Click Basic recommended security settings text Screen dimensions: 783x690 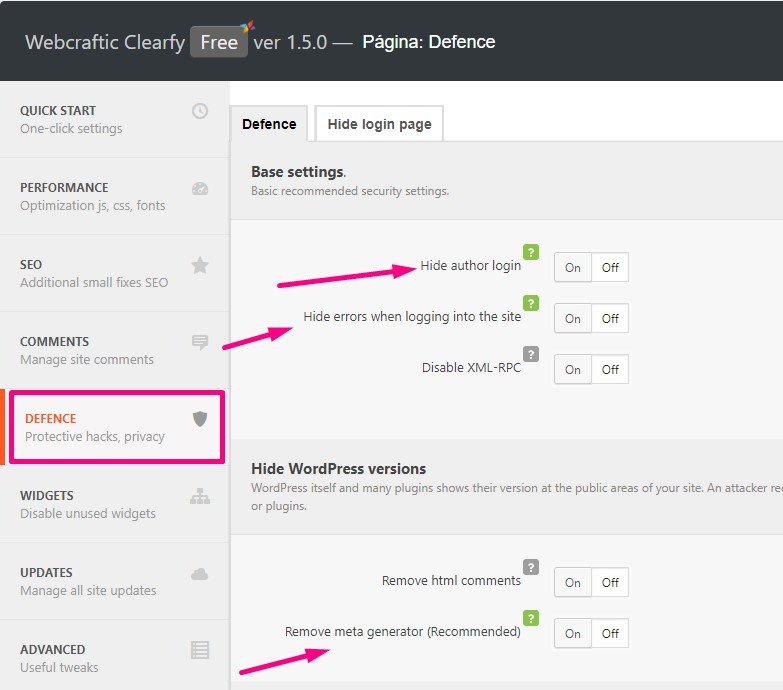[x=350, y=191]
